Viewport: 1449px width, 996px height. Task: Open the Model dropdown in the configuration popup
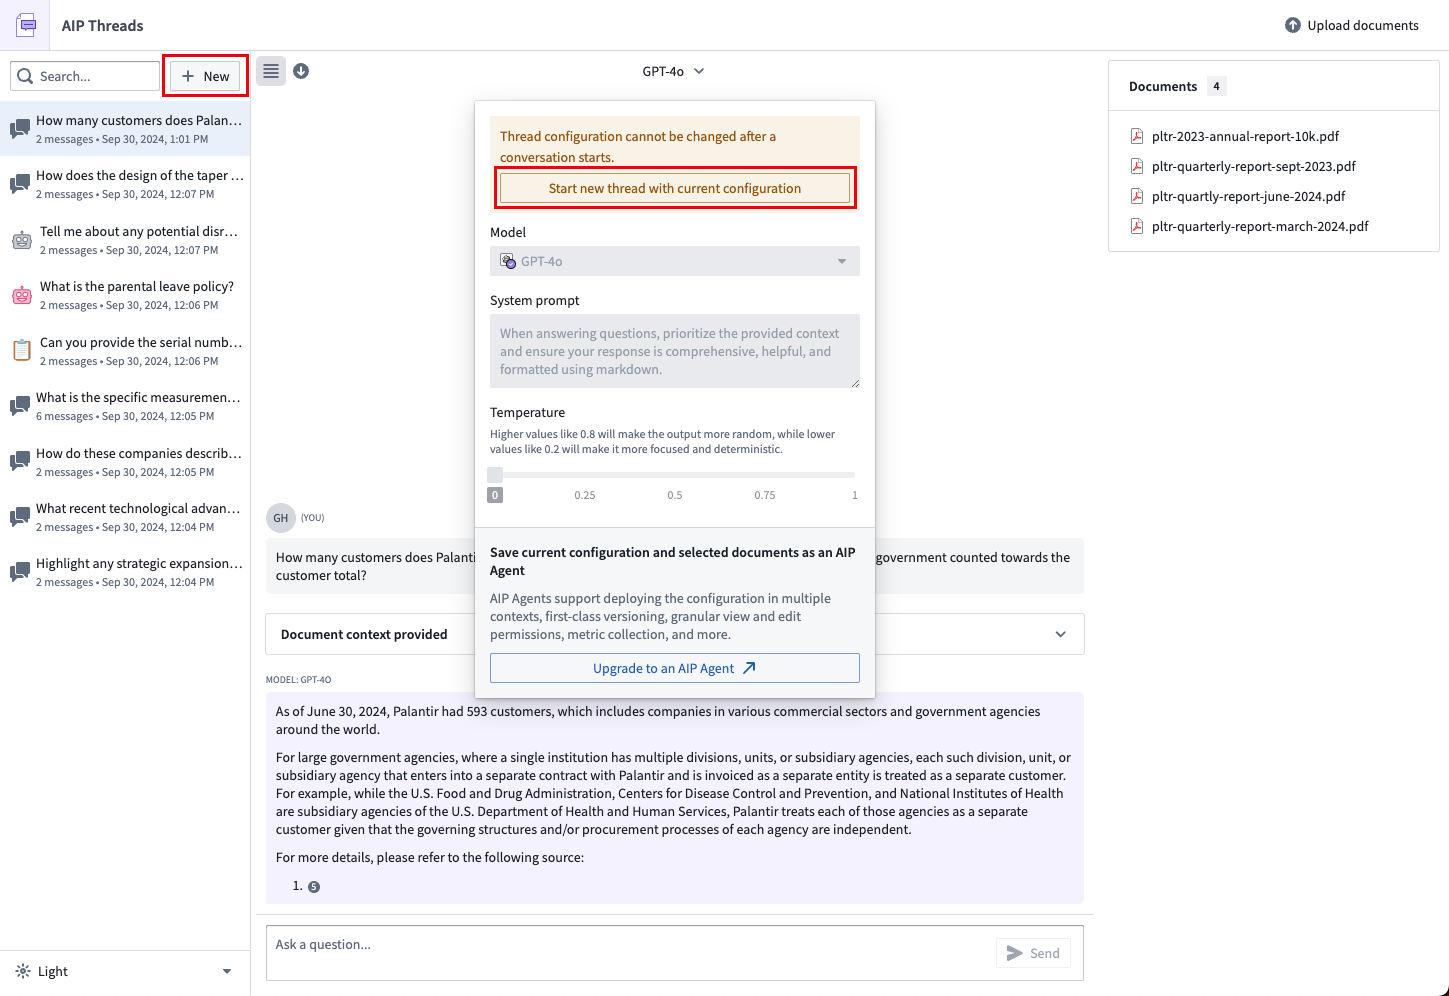(675, 261)
